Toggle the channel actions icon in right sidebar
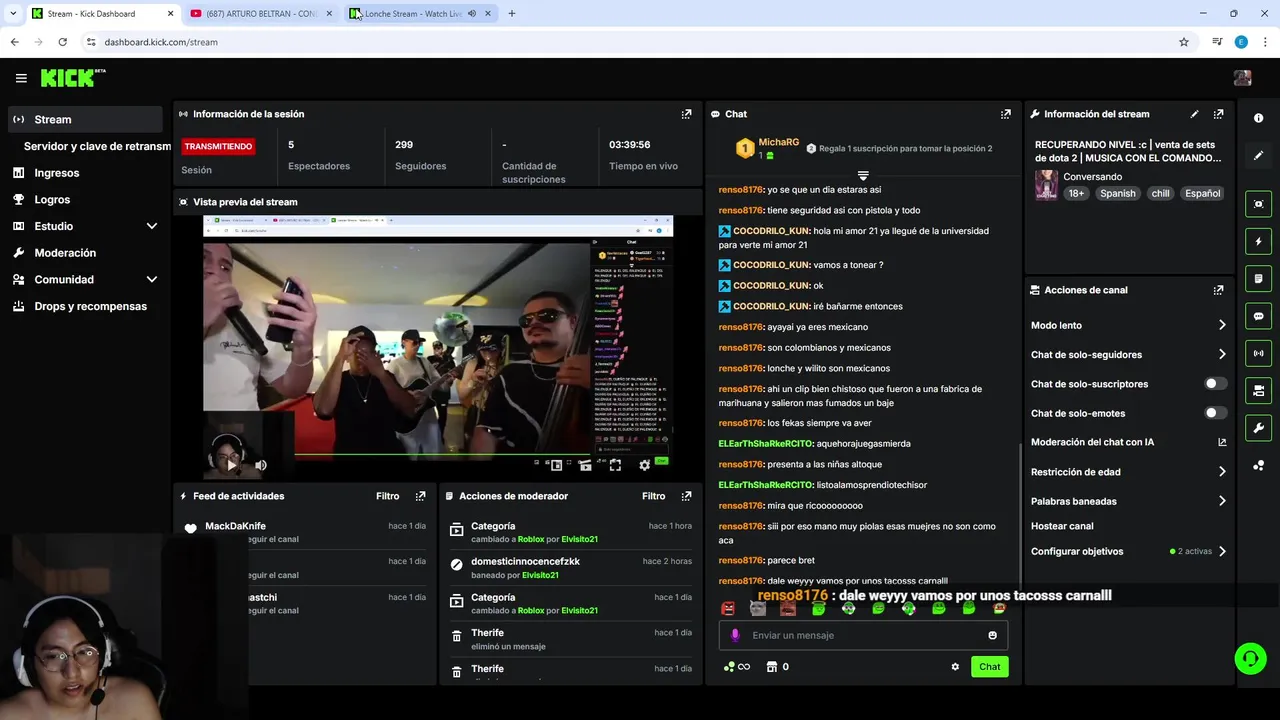Image resolution: width=1280 pixels, height=720 pixels. [1258, 390]
